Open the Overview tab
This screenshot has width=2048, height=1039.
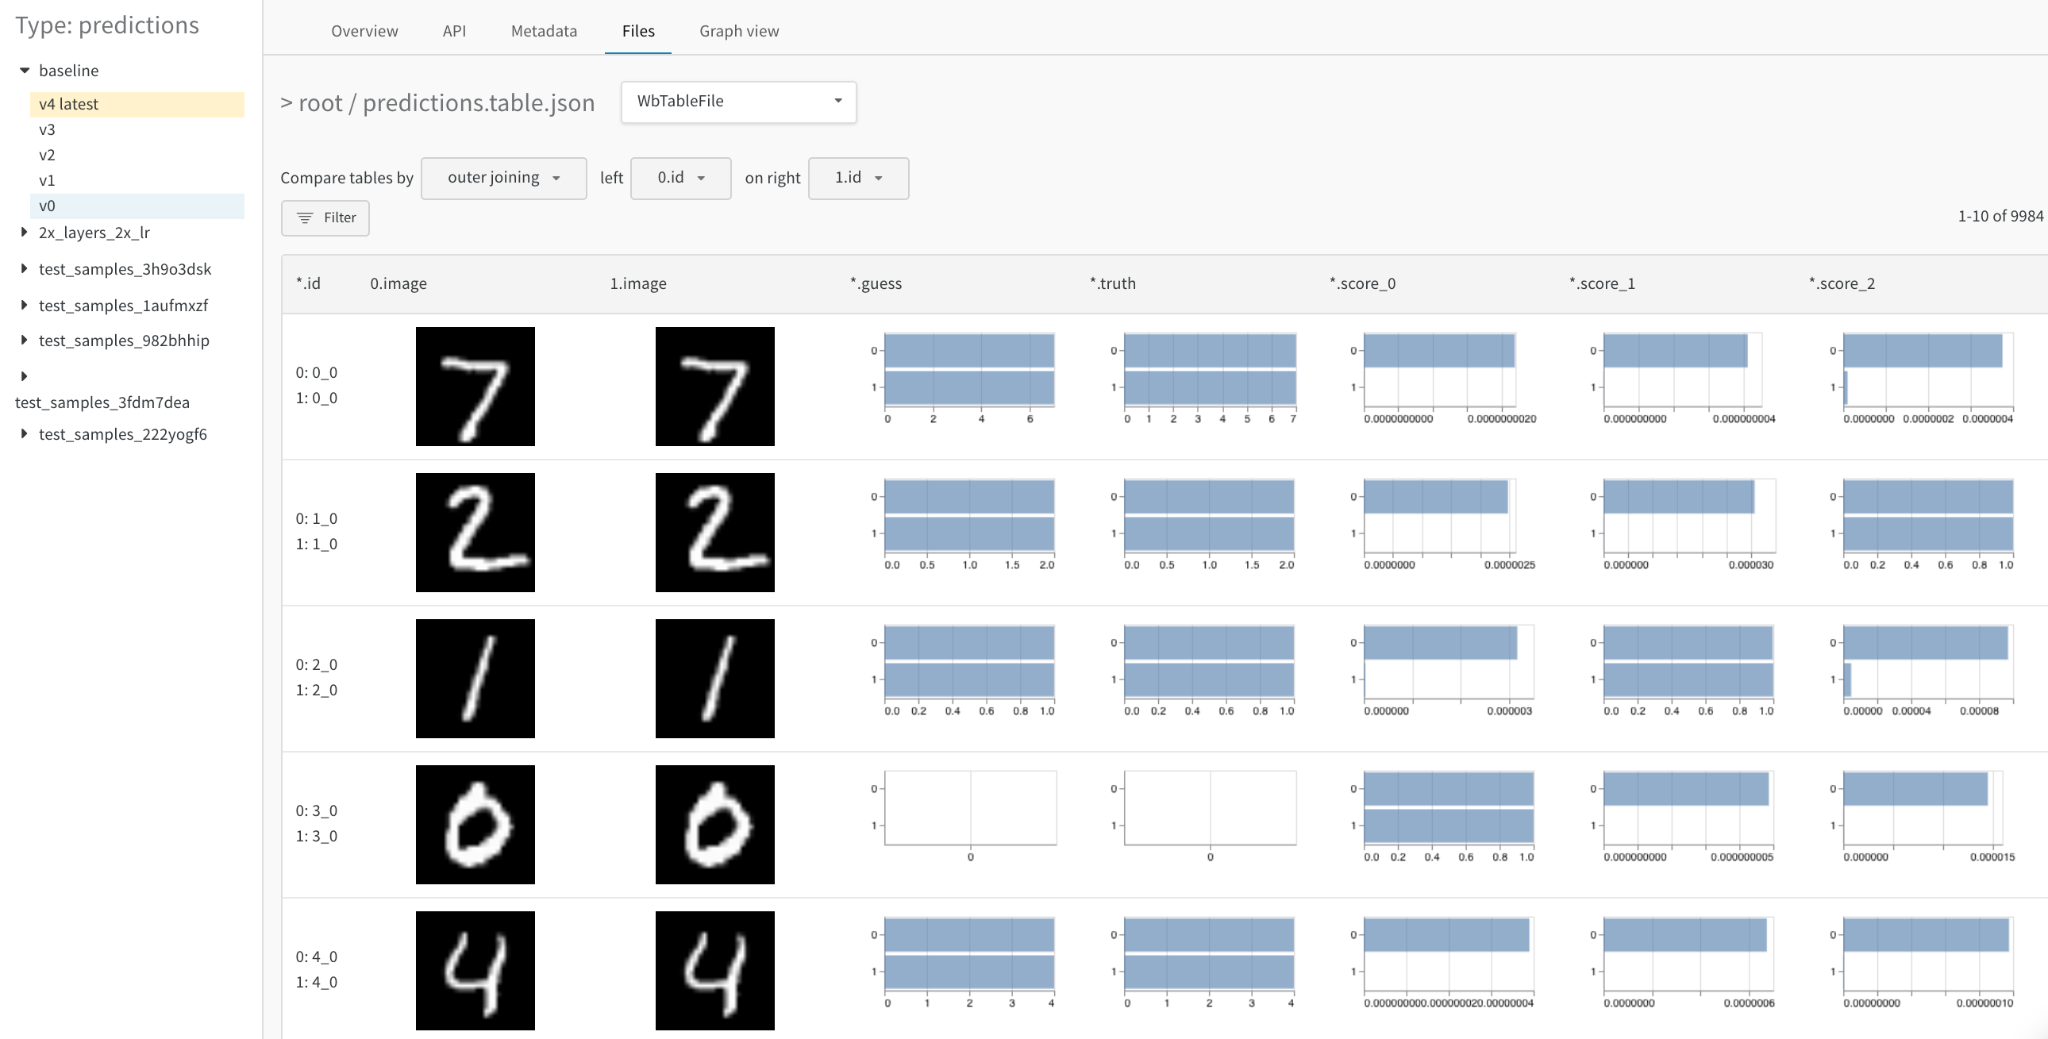pos(364,31)
